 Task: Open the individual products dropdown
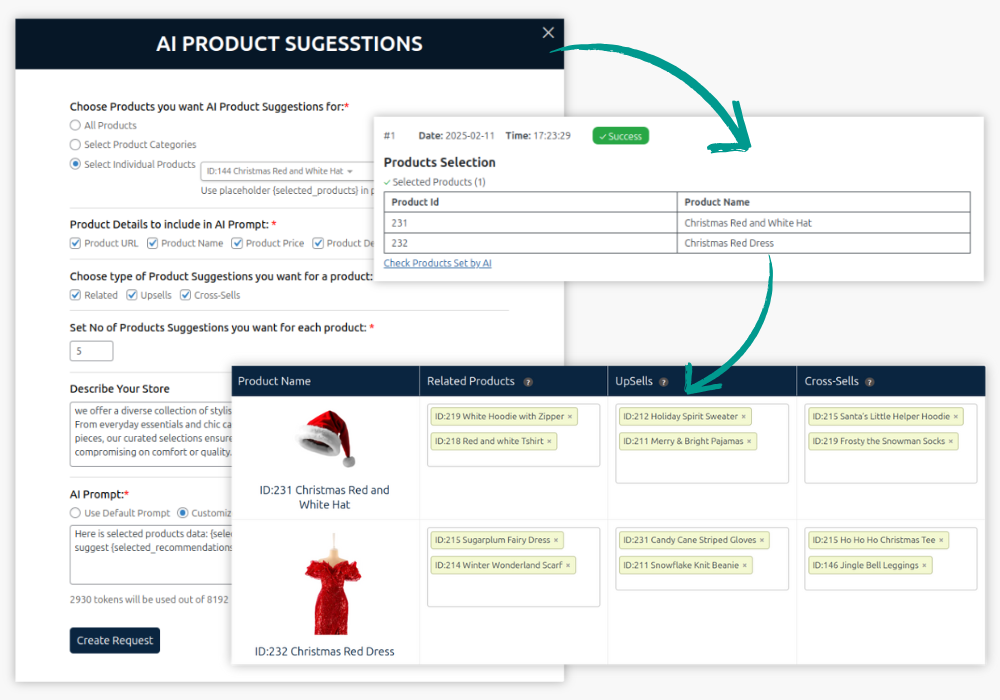280,171
